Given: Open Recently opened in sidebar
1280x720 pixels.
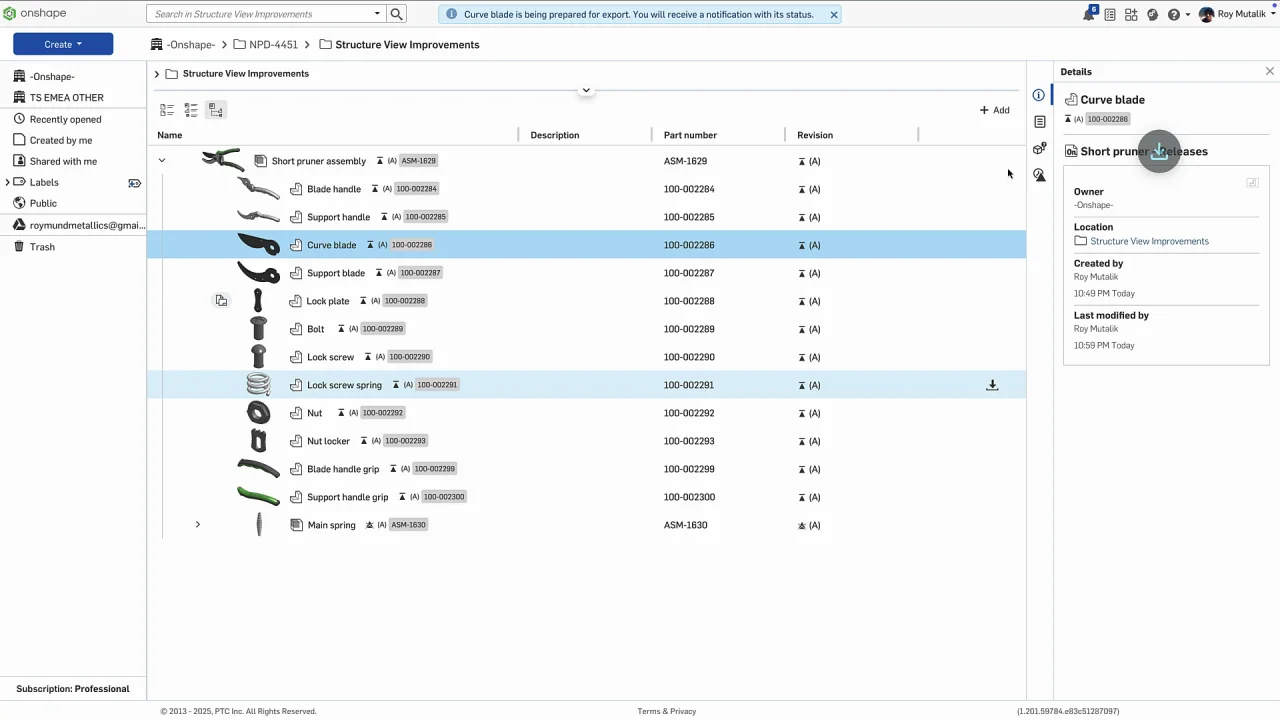Looking at the screenshot, I should (65, 119).
